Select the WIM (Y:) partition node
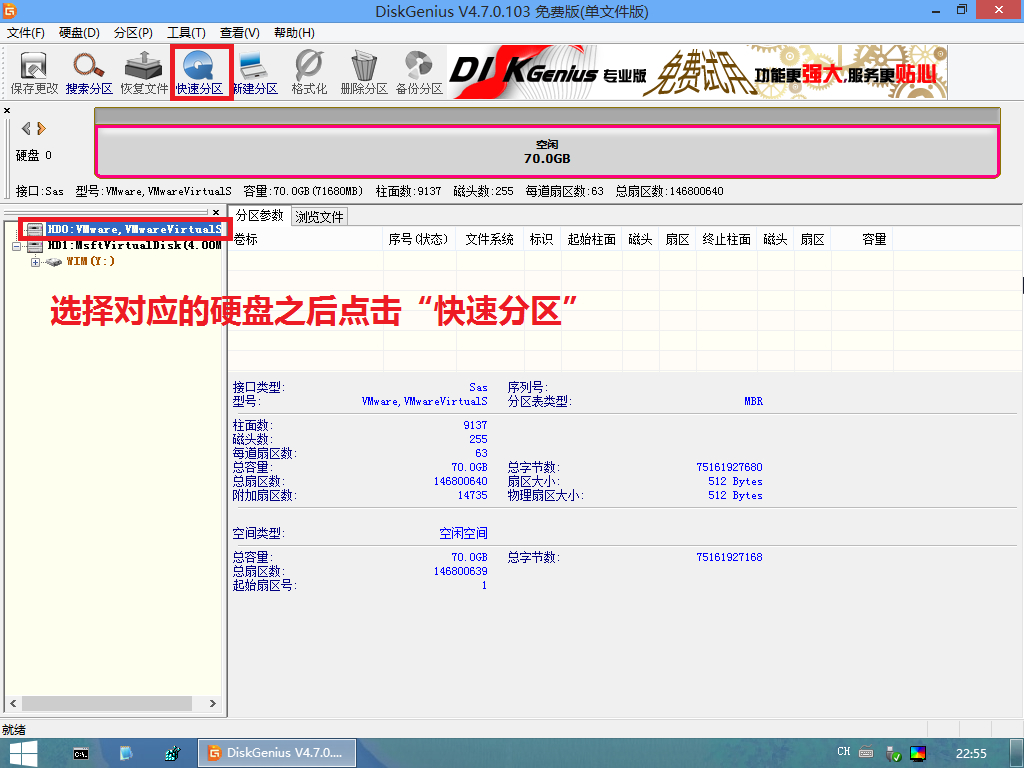The width and height of the screenshot is (1024, 768). pyautogui.click(x=90, y=261)
